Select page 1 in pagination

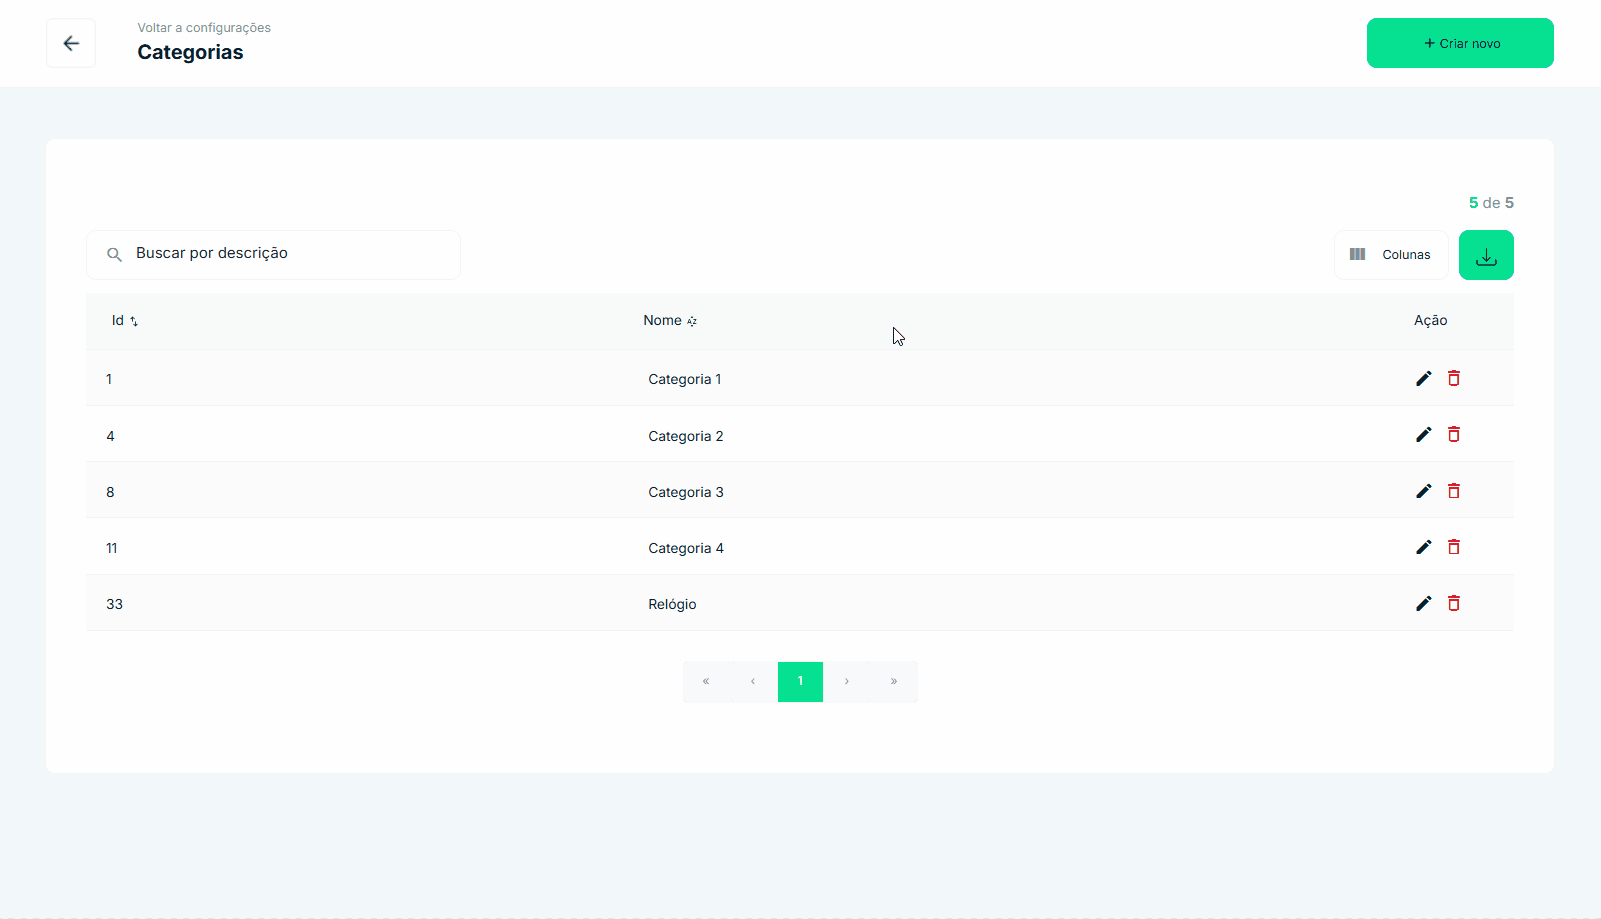coord(800,682)
